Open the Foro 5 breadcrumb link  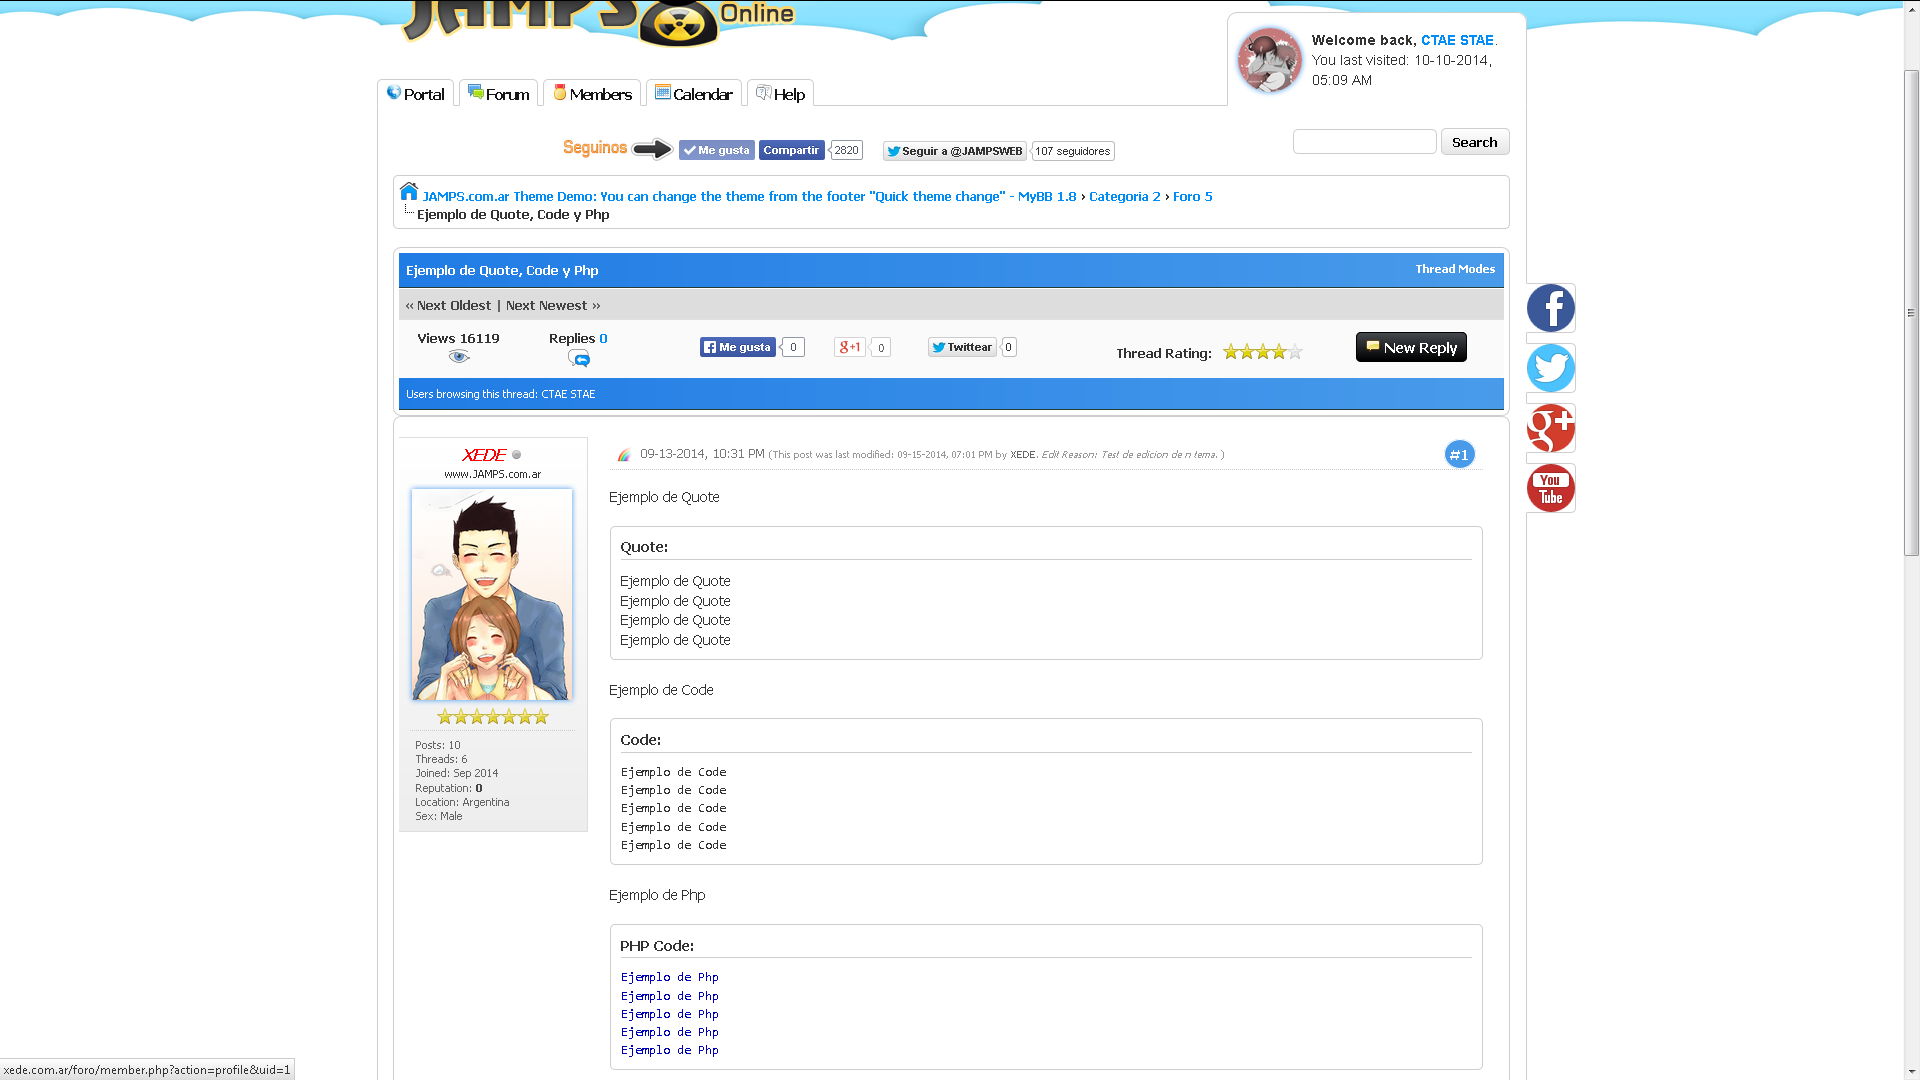click(1192, 197)
